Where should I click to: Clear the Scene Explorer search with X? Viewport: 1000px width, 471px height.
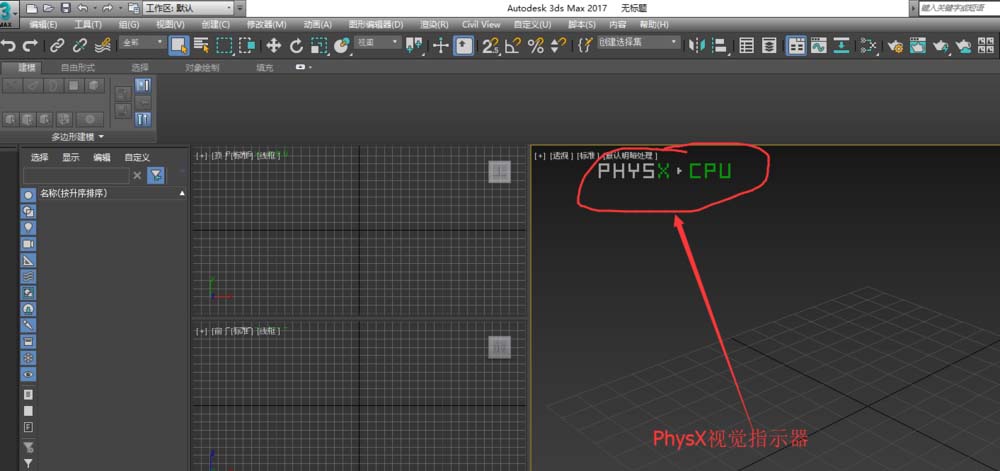(x=137, y=175)
